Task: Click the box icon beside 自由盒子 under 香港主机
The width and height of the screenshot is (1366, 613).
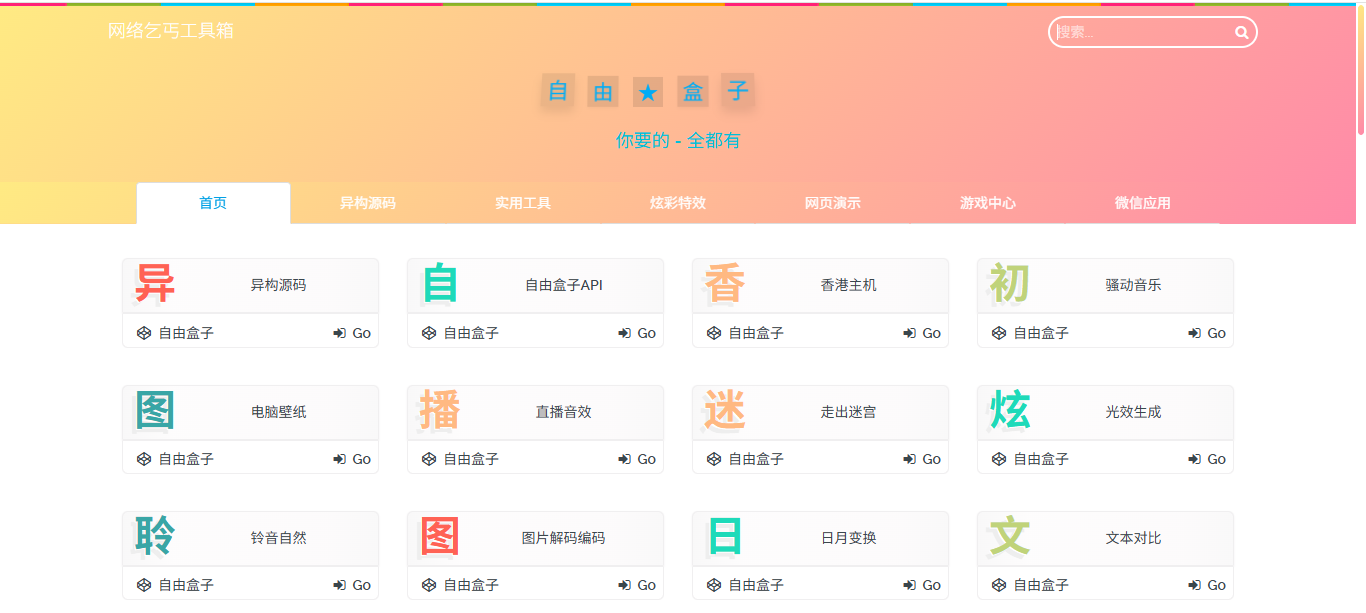Action: coord(713,333)
